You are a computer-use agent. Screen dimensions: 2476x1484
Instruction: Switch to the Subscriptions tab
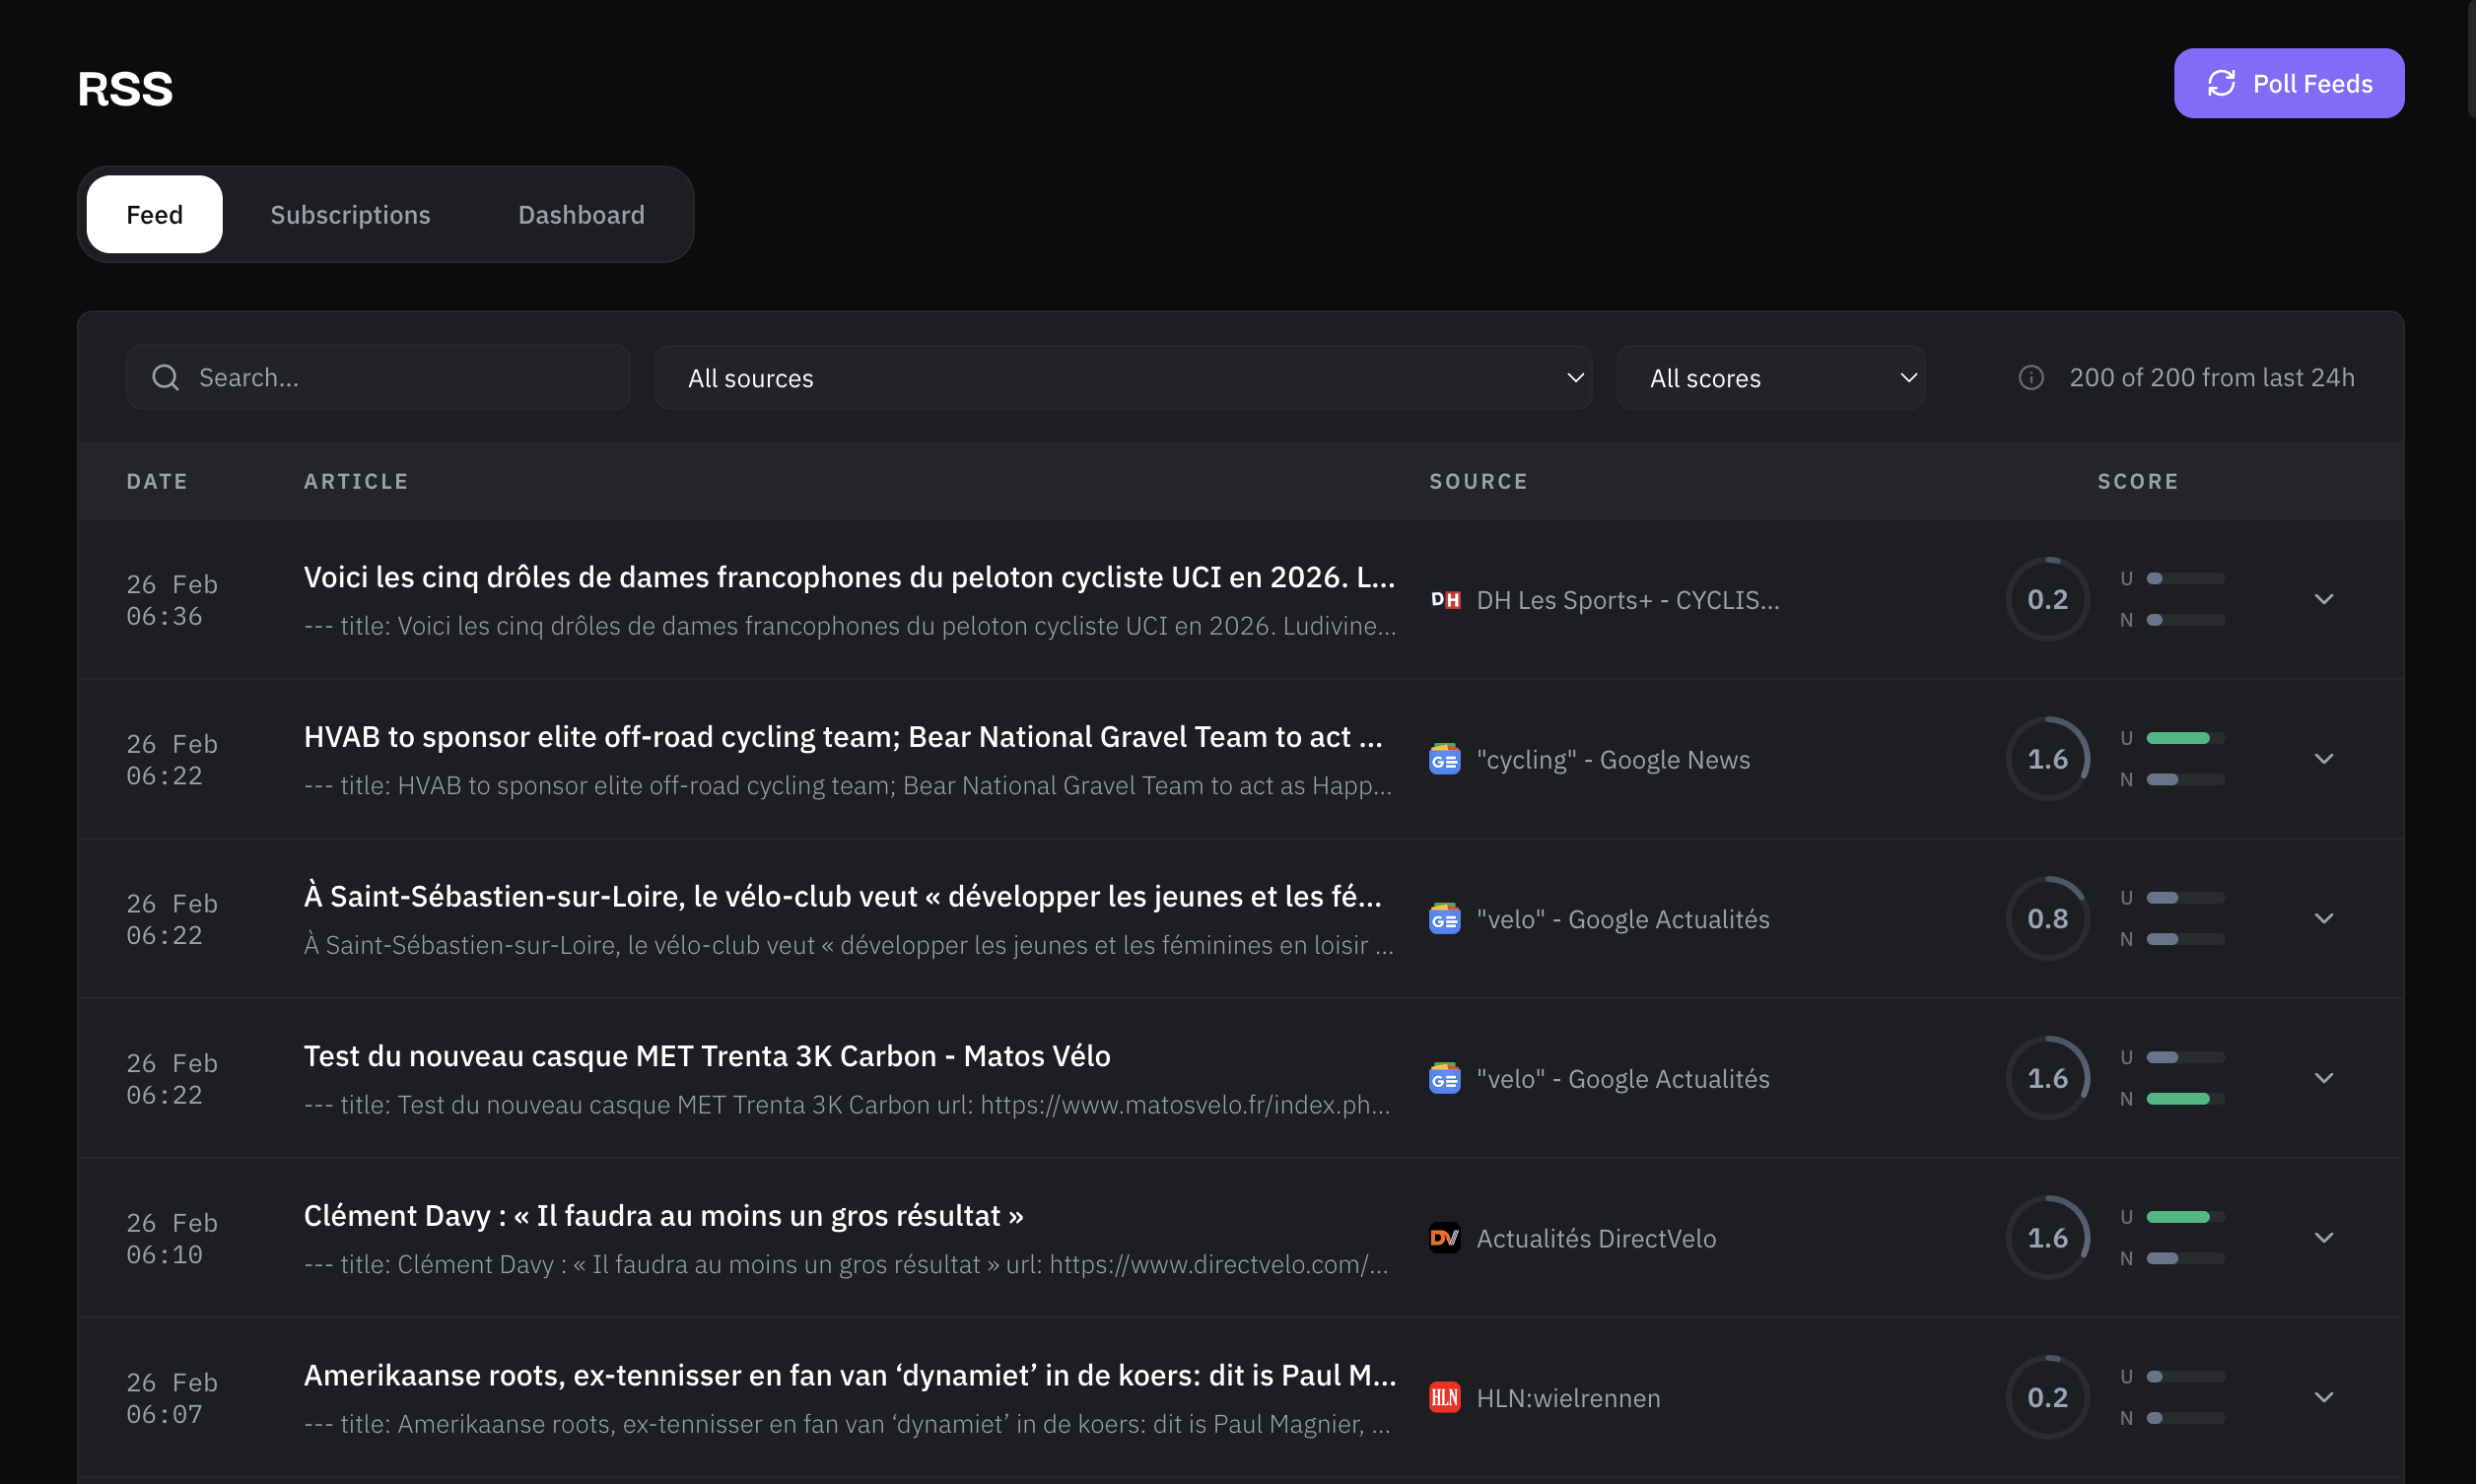click(x=350, y=214)
